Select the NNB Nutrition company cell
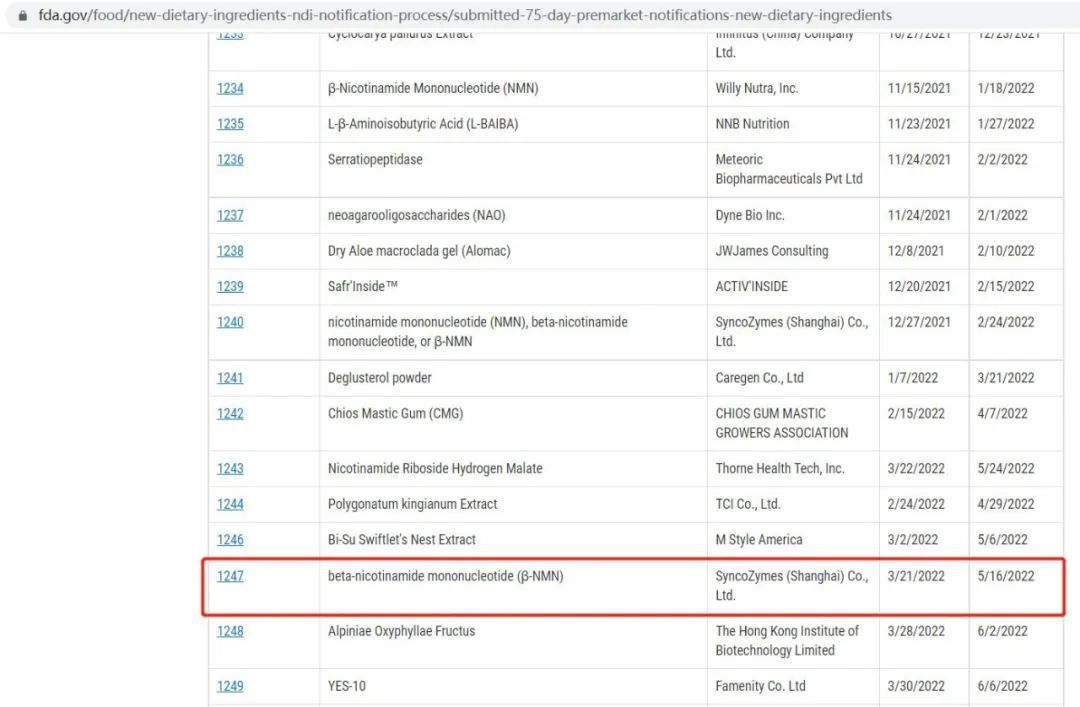This screenshot has height=707, width=1080. [793, 124]
